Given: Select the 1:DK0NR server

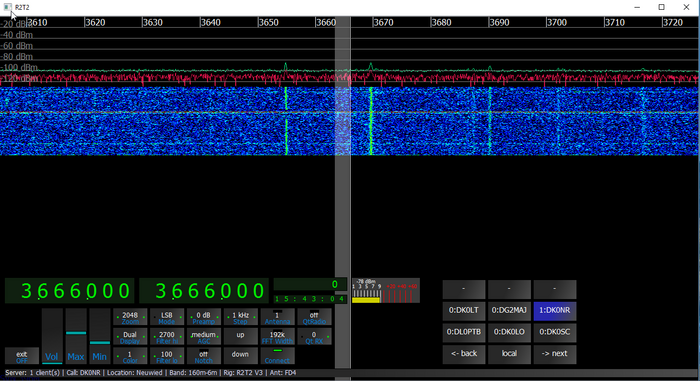Looking at the screenshot, I should 554,310.
